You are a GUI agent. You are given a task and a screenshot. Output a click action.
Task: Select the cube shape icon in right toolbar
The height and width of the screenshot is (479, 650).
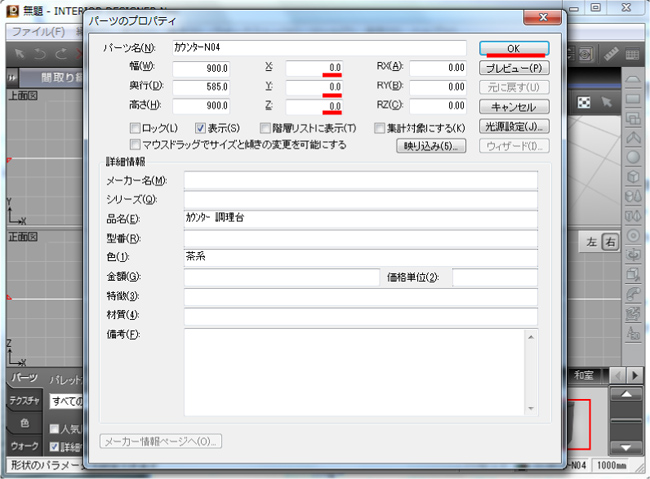[633, 176]
